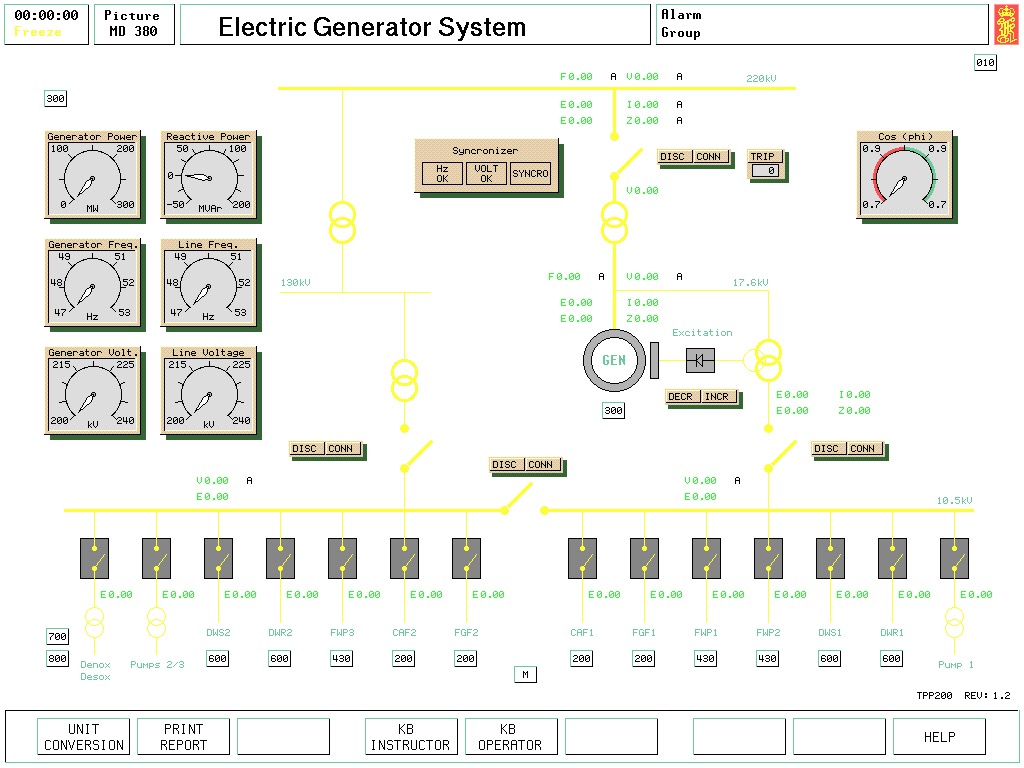
Task: Select the Denox Desox breaker box
Action: pos(95,558)
